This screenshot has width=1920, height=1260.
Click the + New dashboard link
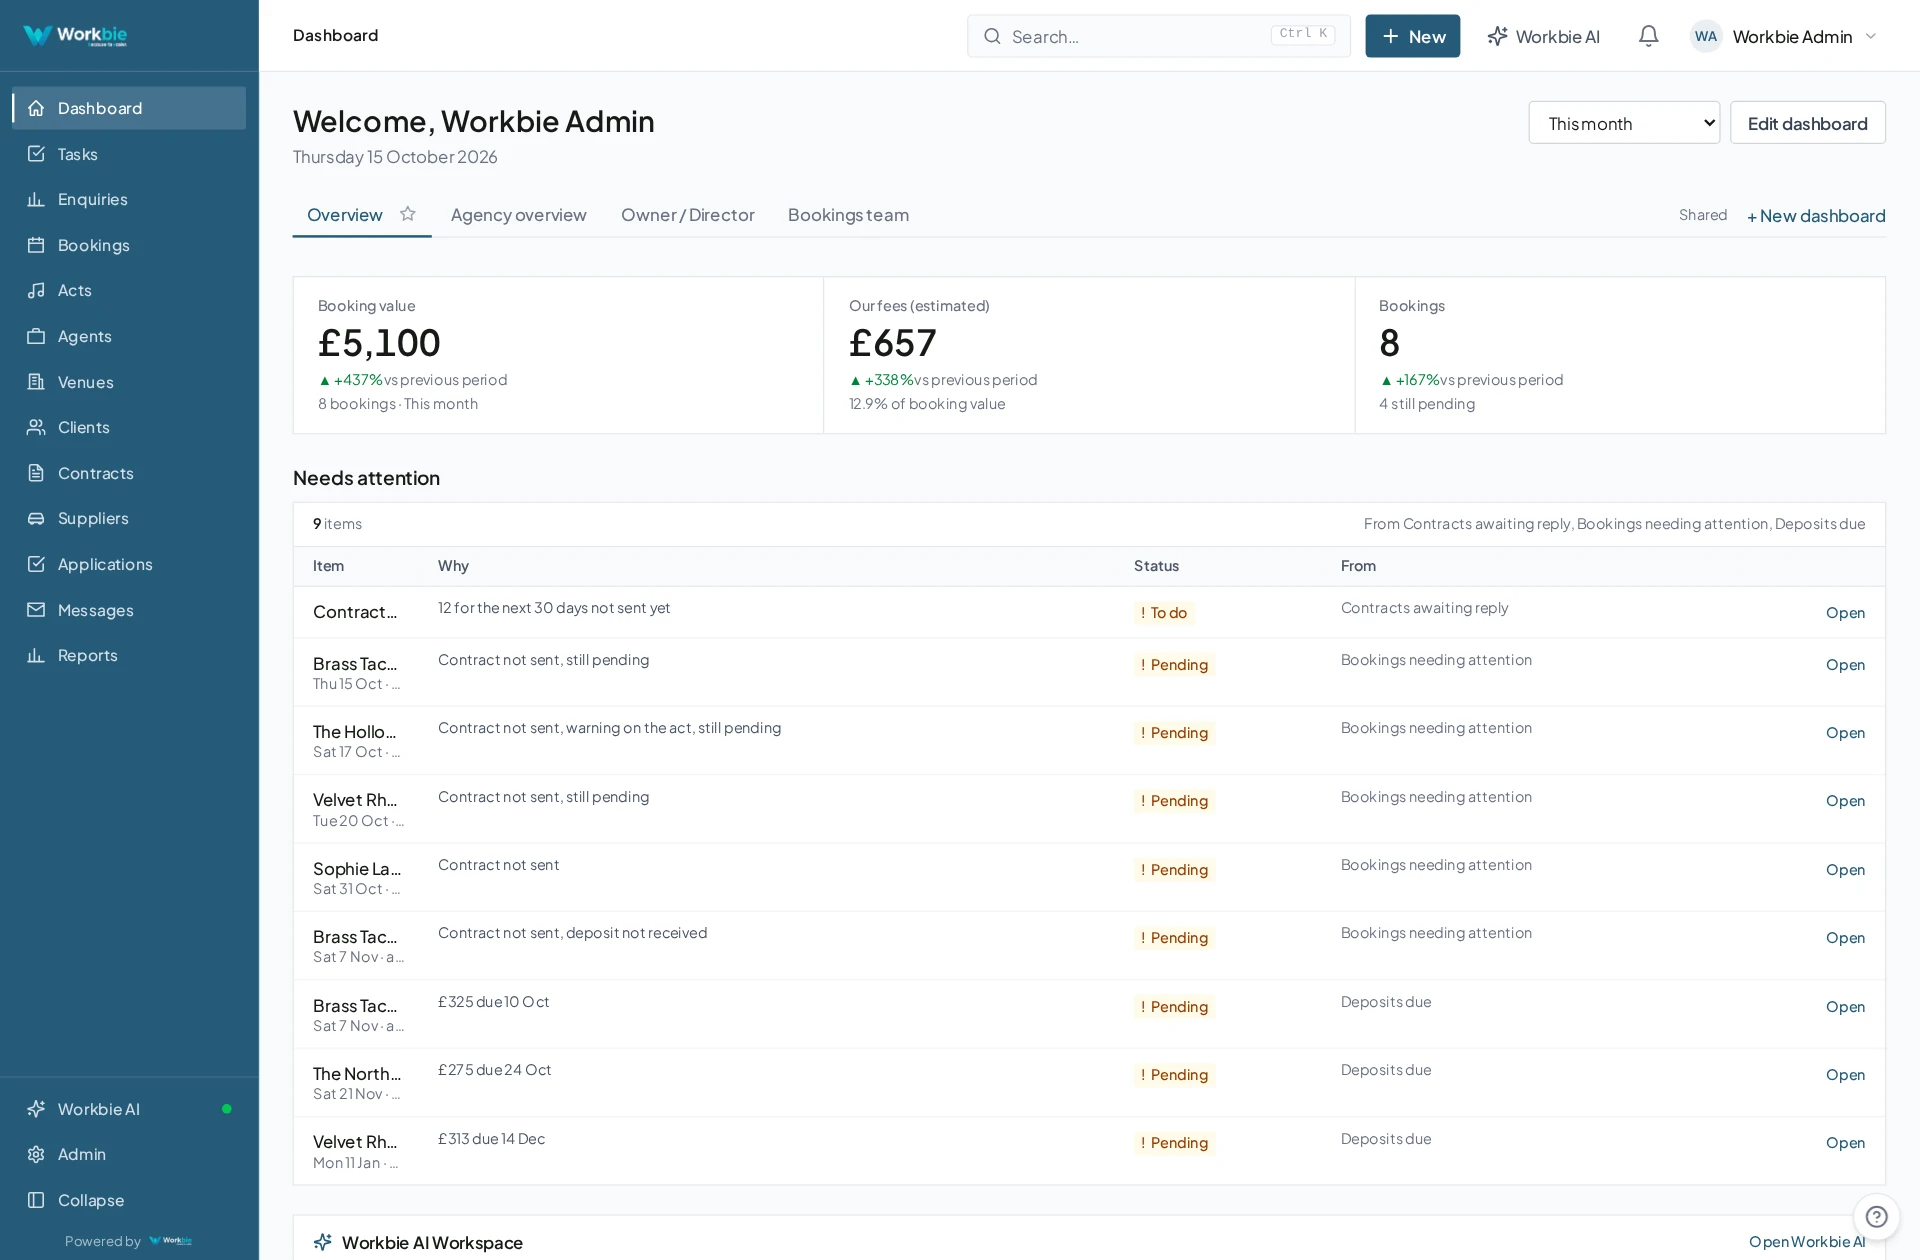1816,216
